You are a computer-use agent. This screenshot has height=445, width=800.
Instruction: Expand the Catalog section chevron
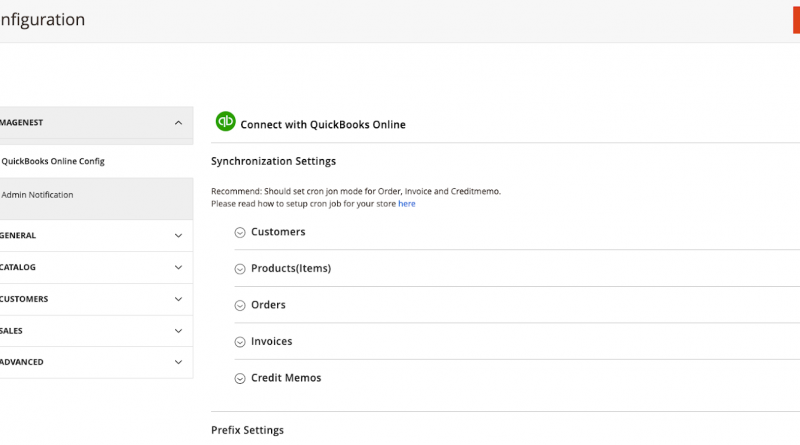pyautogui.click(x=178, y=268)
